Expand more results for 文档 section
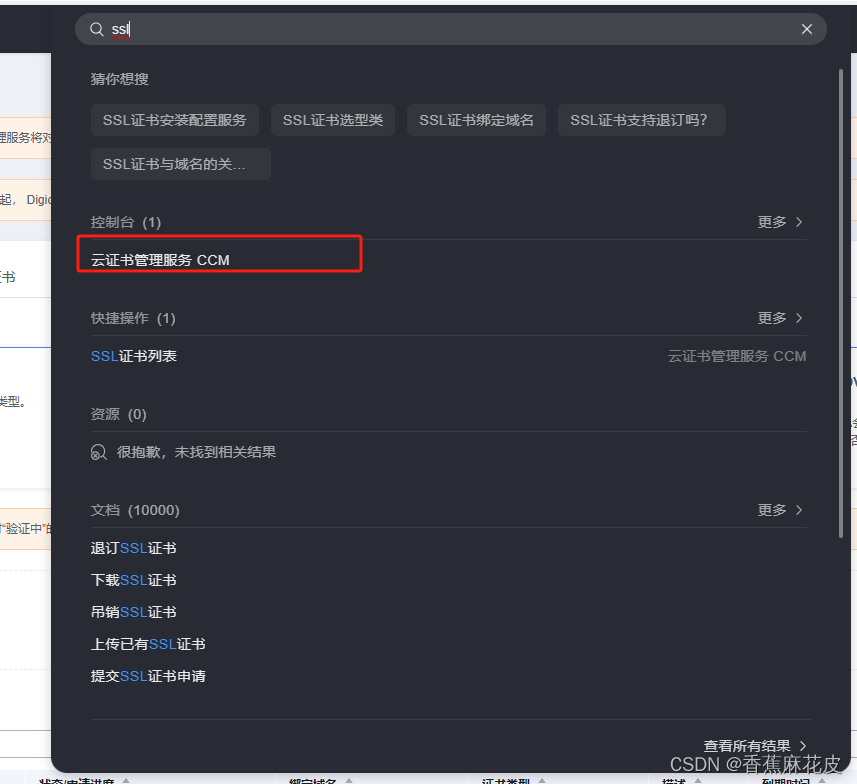Screen dimensions: 857x784 pos(780,510)
